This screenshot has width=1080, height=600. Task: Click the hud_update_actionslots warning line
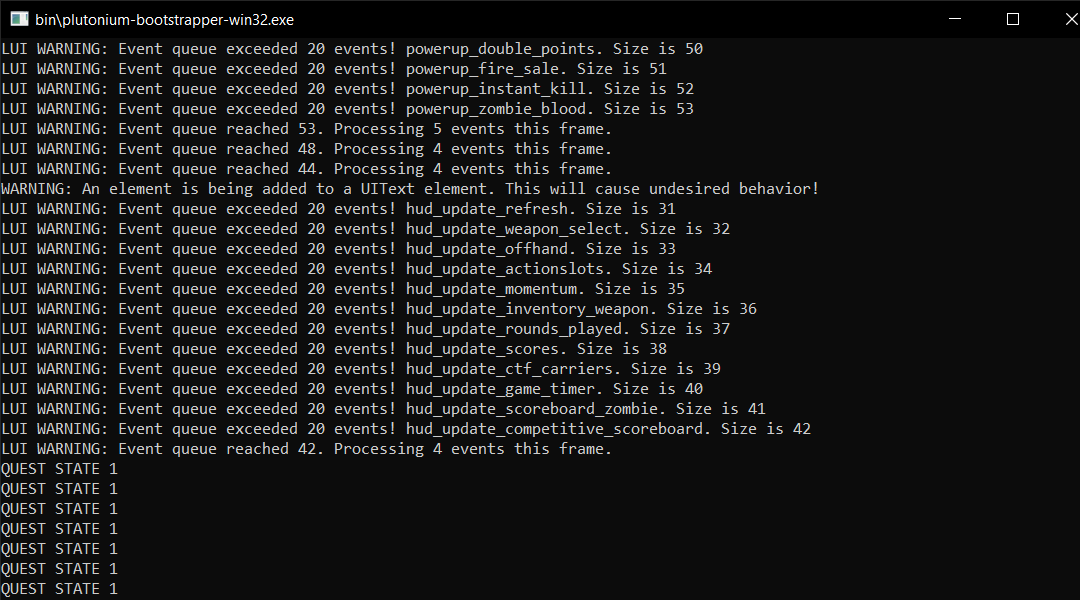point(356,269)
